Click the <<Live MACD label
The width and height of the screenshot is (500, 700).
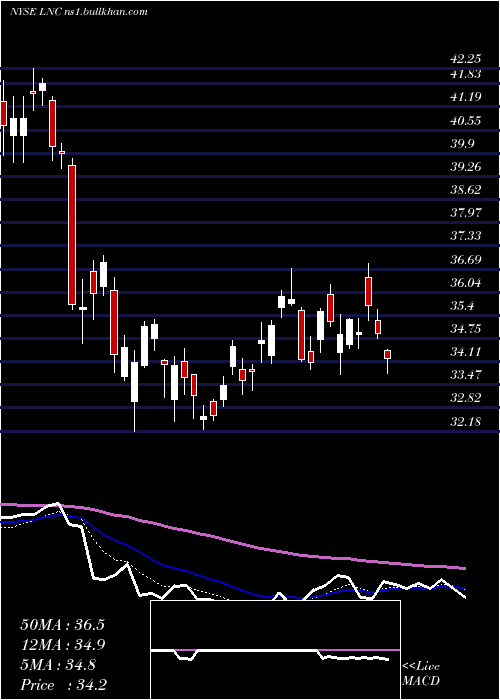(421, 674)
